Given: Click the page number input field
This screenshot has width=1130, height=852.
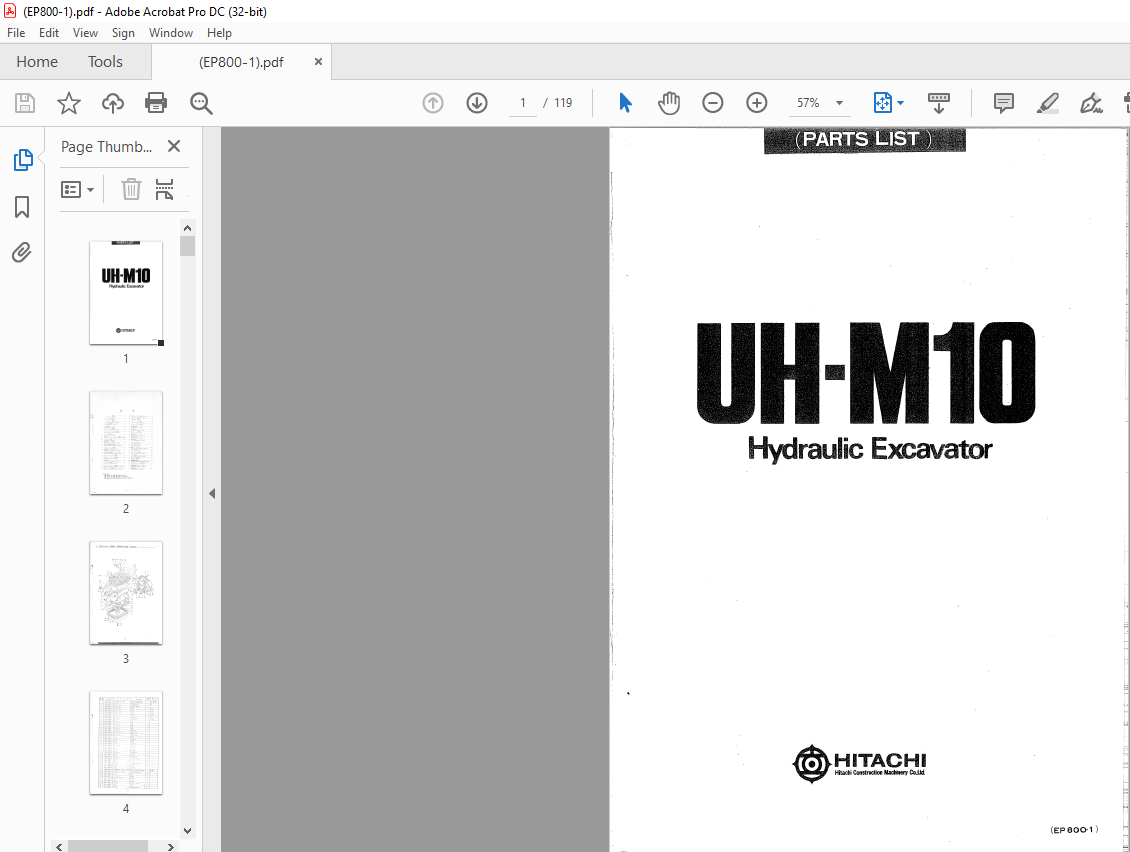Looking at the screenshot, I should click(x=522, y=103).
